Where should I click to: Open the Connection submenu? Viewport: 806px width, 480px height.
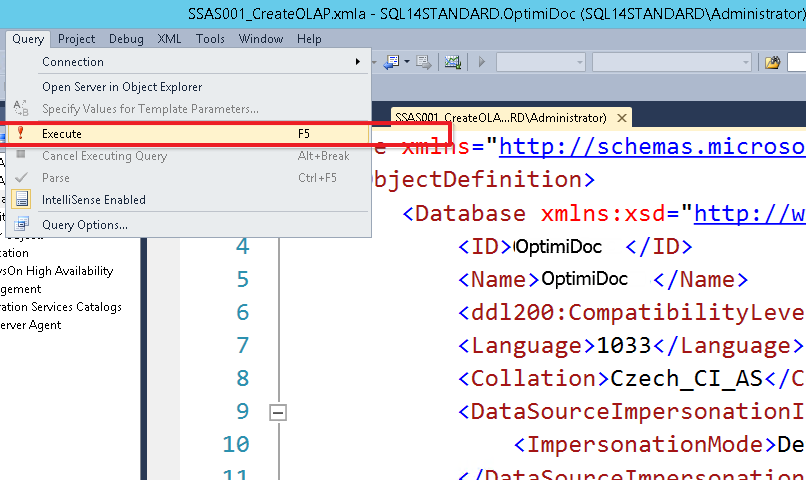pyautogui.click(x=72, y=62)
